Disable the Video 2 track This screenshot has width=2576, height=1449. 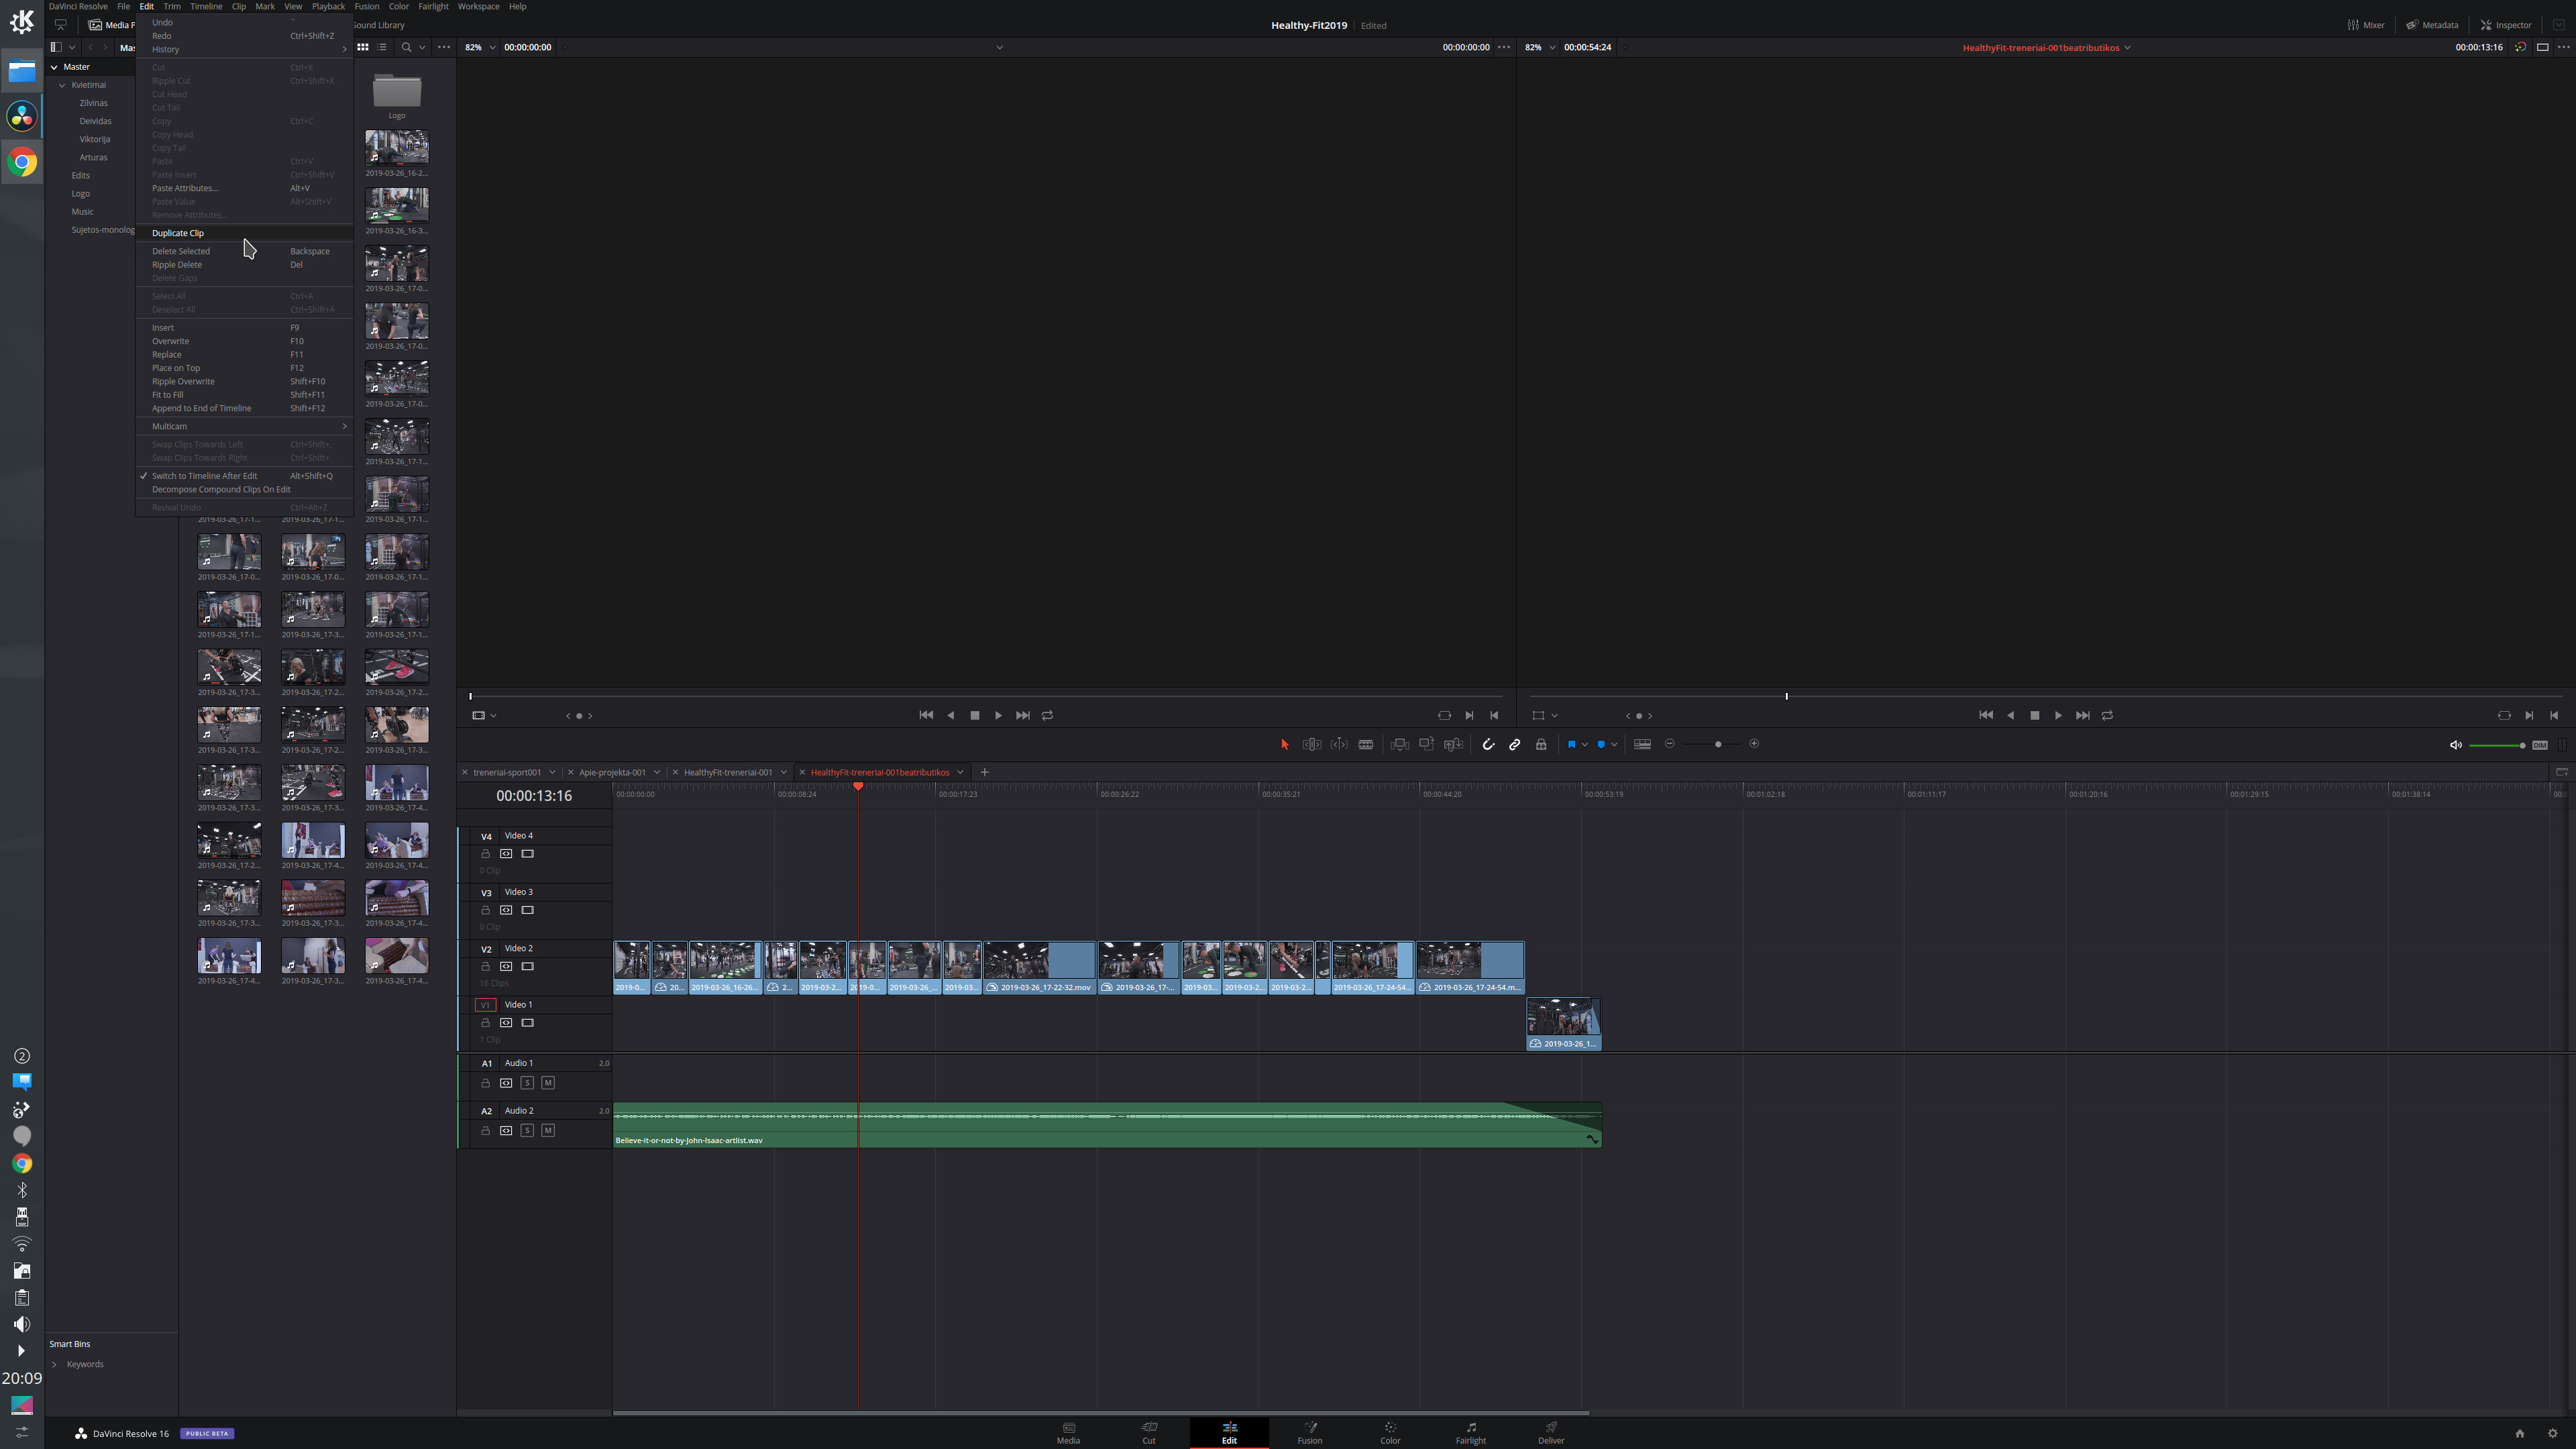527,967
